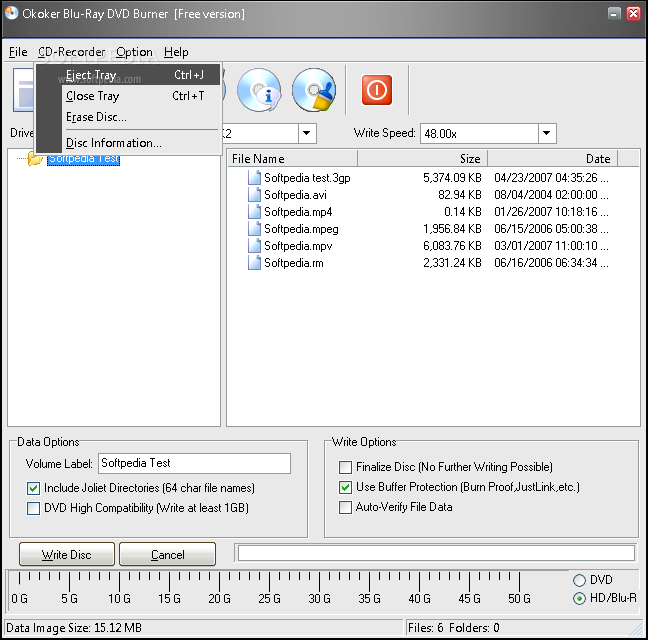The width and height of the screenshot is (648, 640).
Task: Open the Option menu
Action: click(x=134, y=52)
